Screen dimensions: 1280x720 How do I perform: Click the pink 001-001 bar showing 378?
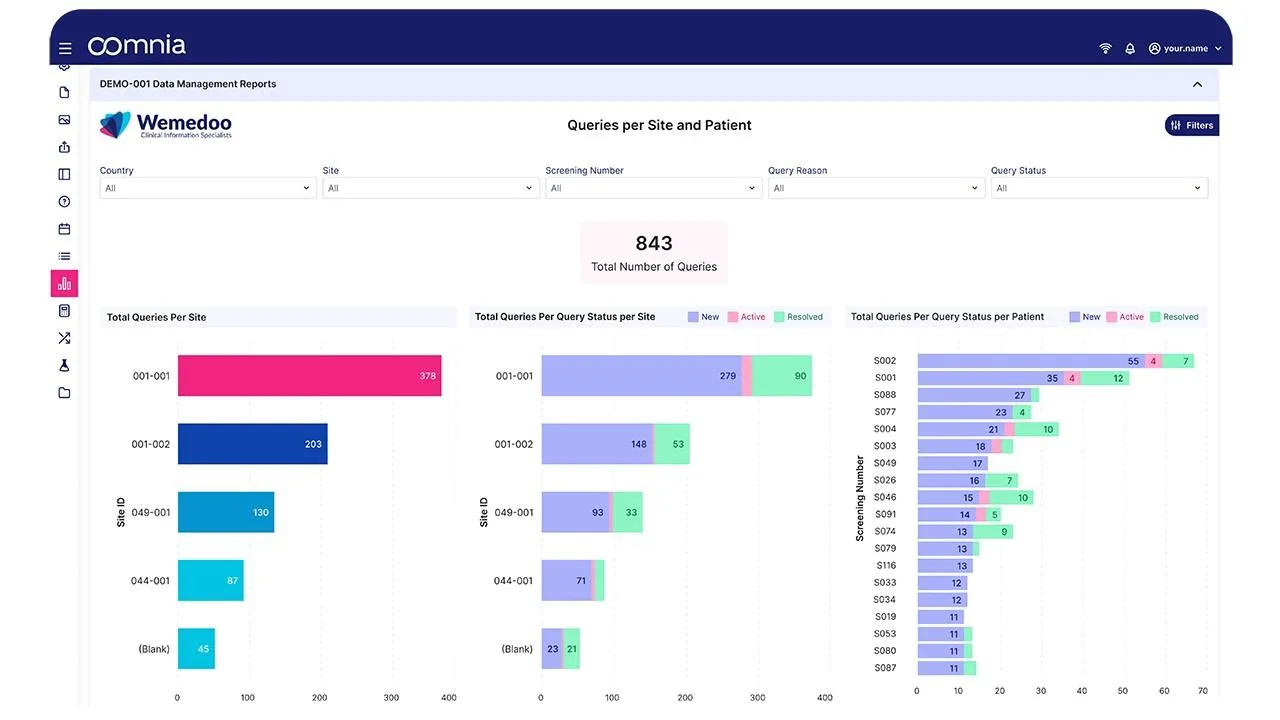(x=309, y=376)
